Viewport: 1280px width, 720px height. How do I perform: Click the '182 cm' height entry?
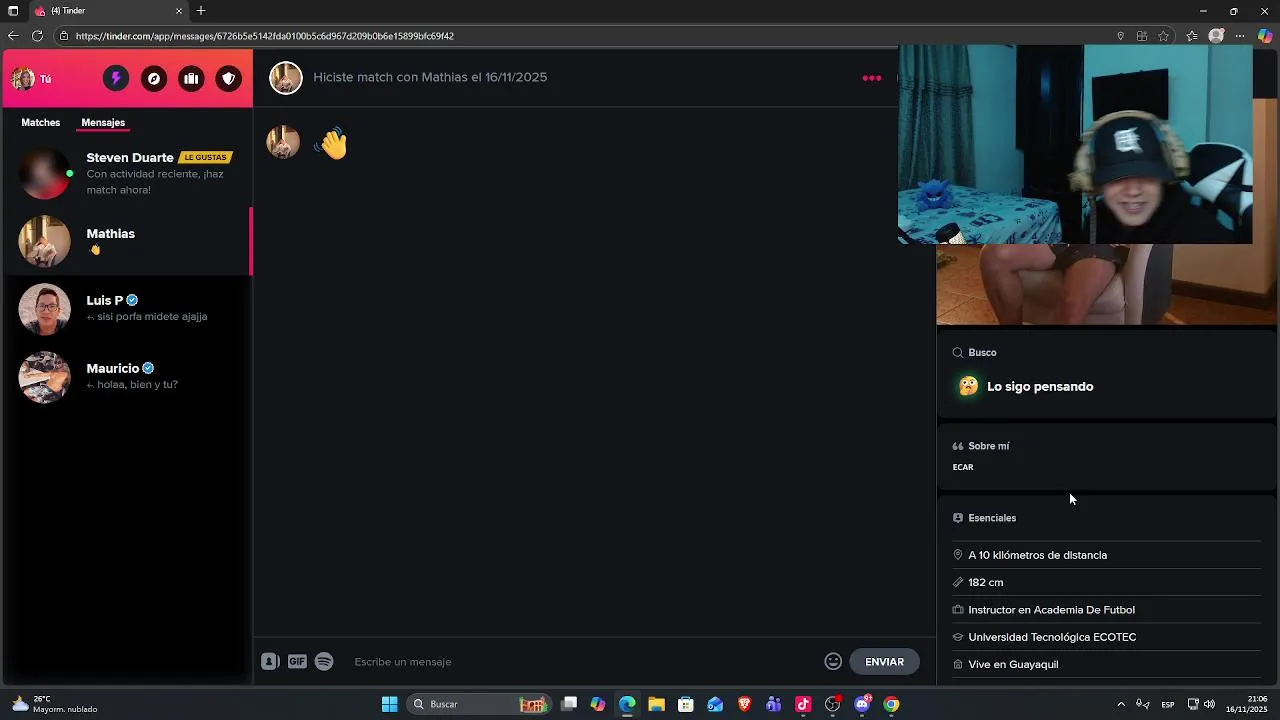tap(986, 582)
